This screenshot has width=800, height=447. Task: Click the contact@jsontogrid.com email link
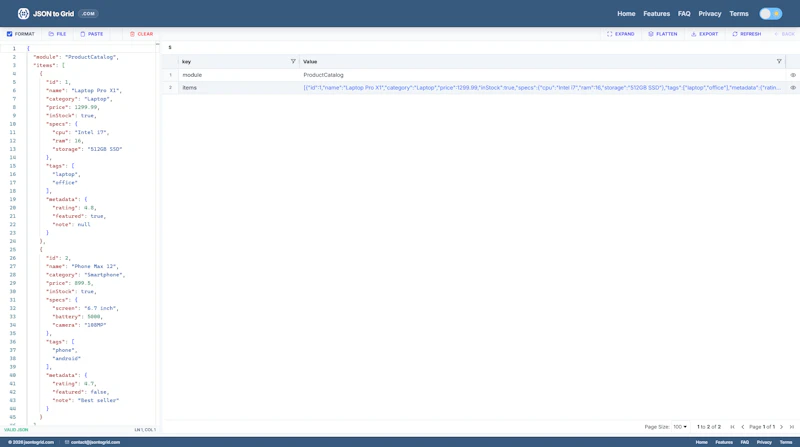[92, 442]
